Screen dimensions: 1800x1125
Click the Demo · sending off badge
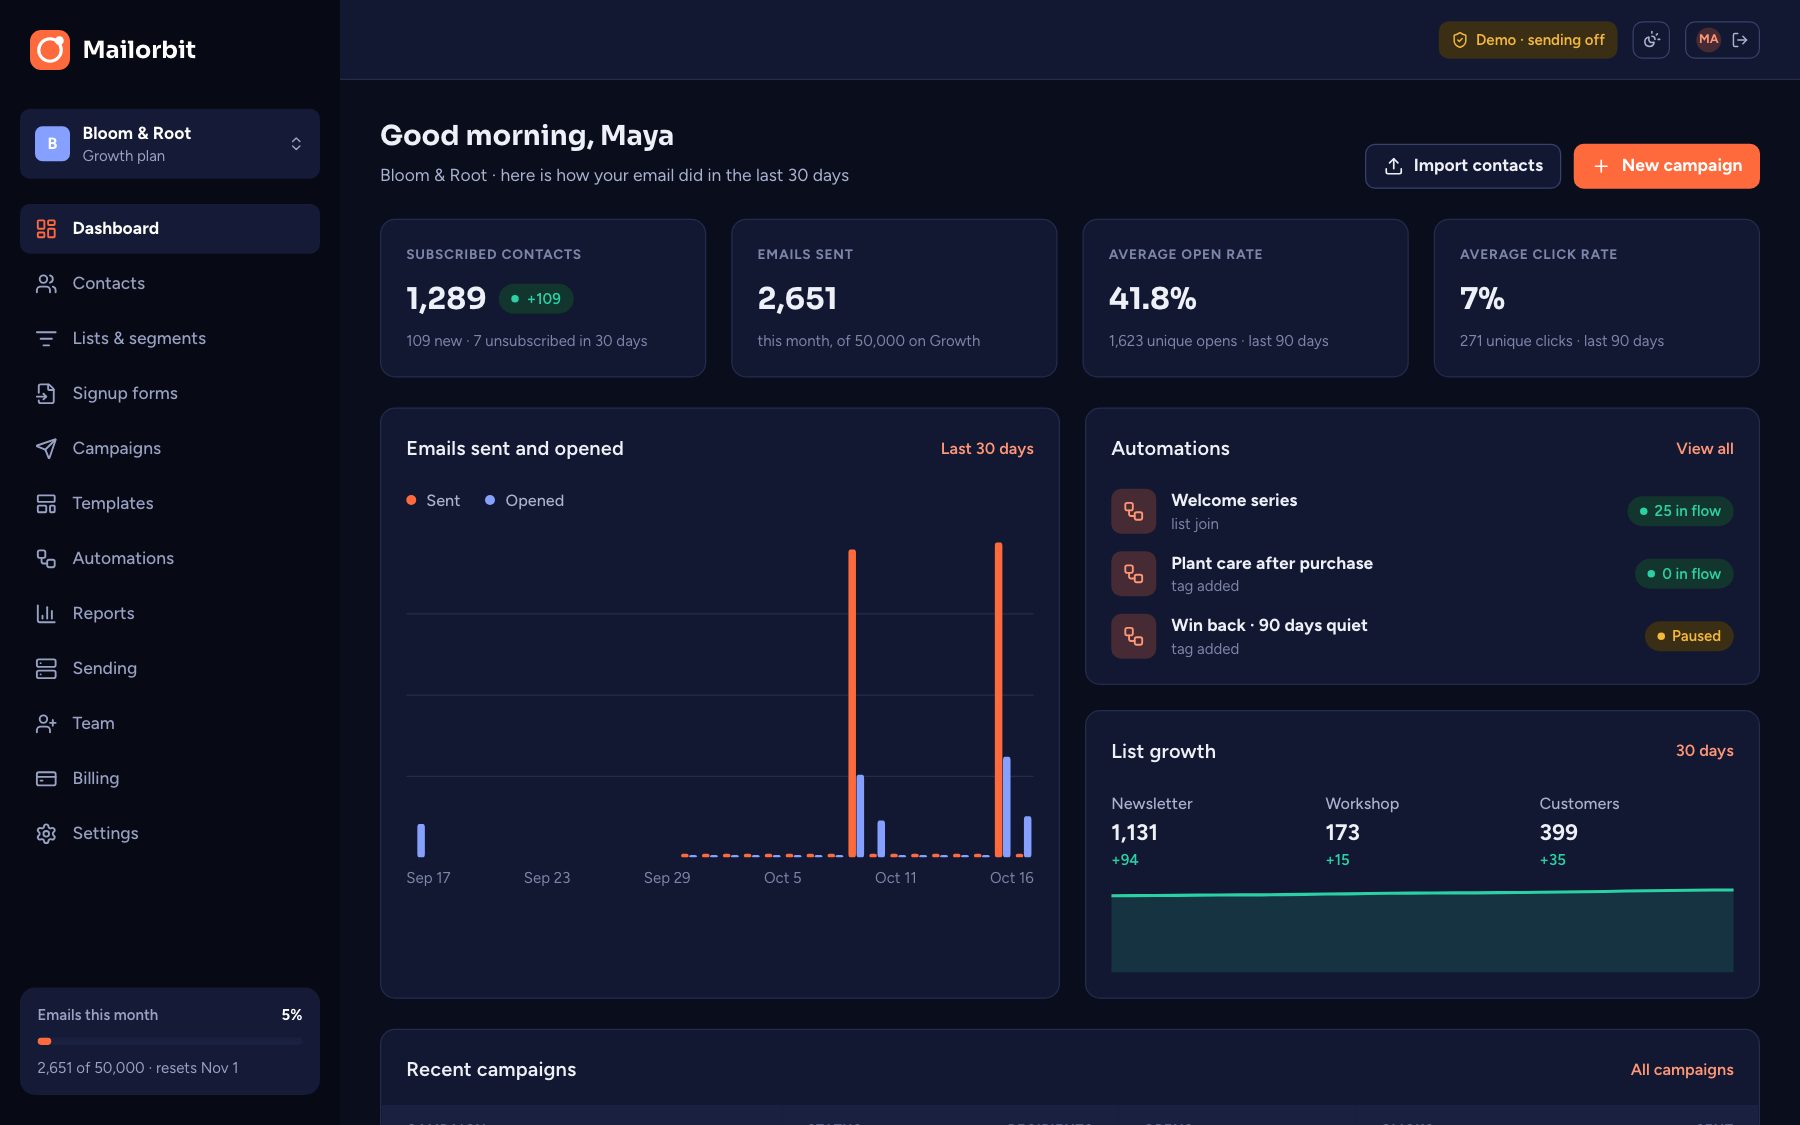pyautogui.click(x=1527, y=40)
